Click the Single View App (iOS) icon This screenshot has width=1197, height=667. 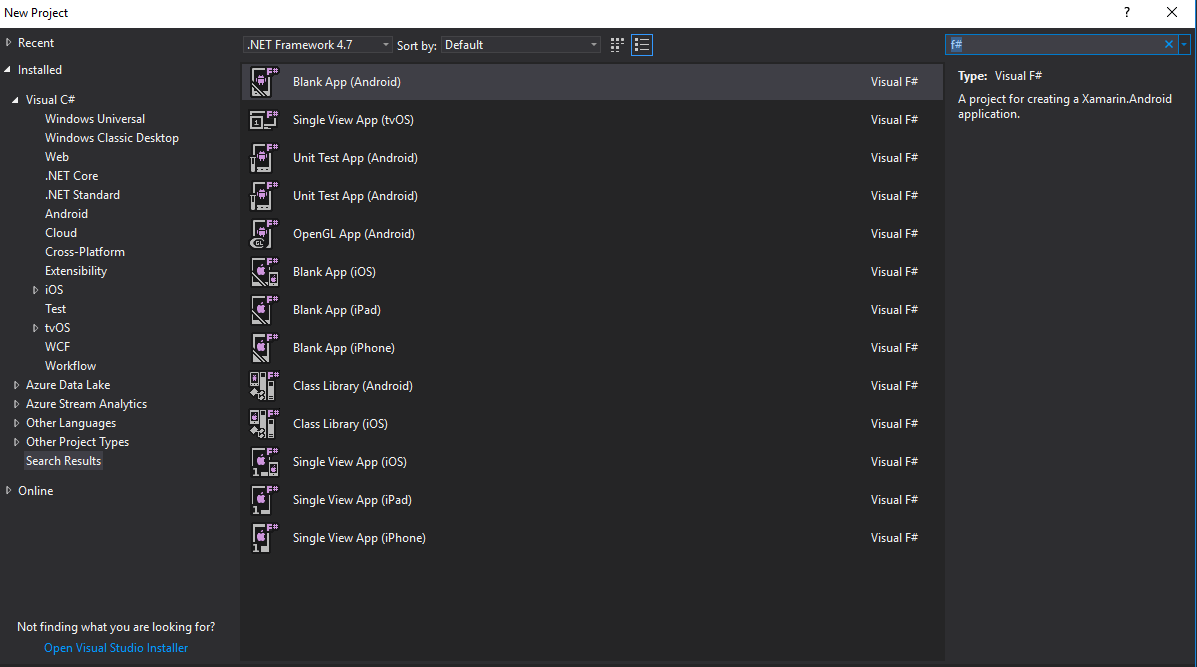coord(264,462)
